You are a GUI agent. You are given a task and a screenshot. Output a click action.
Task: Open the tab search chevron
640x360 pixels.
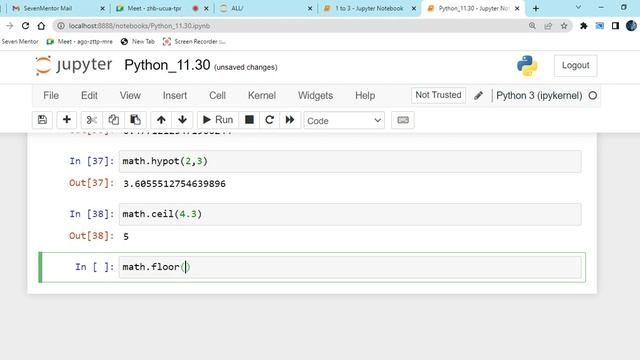578,7
